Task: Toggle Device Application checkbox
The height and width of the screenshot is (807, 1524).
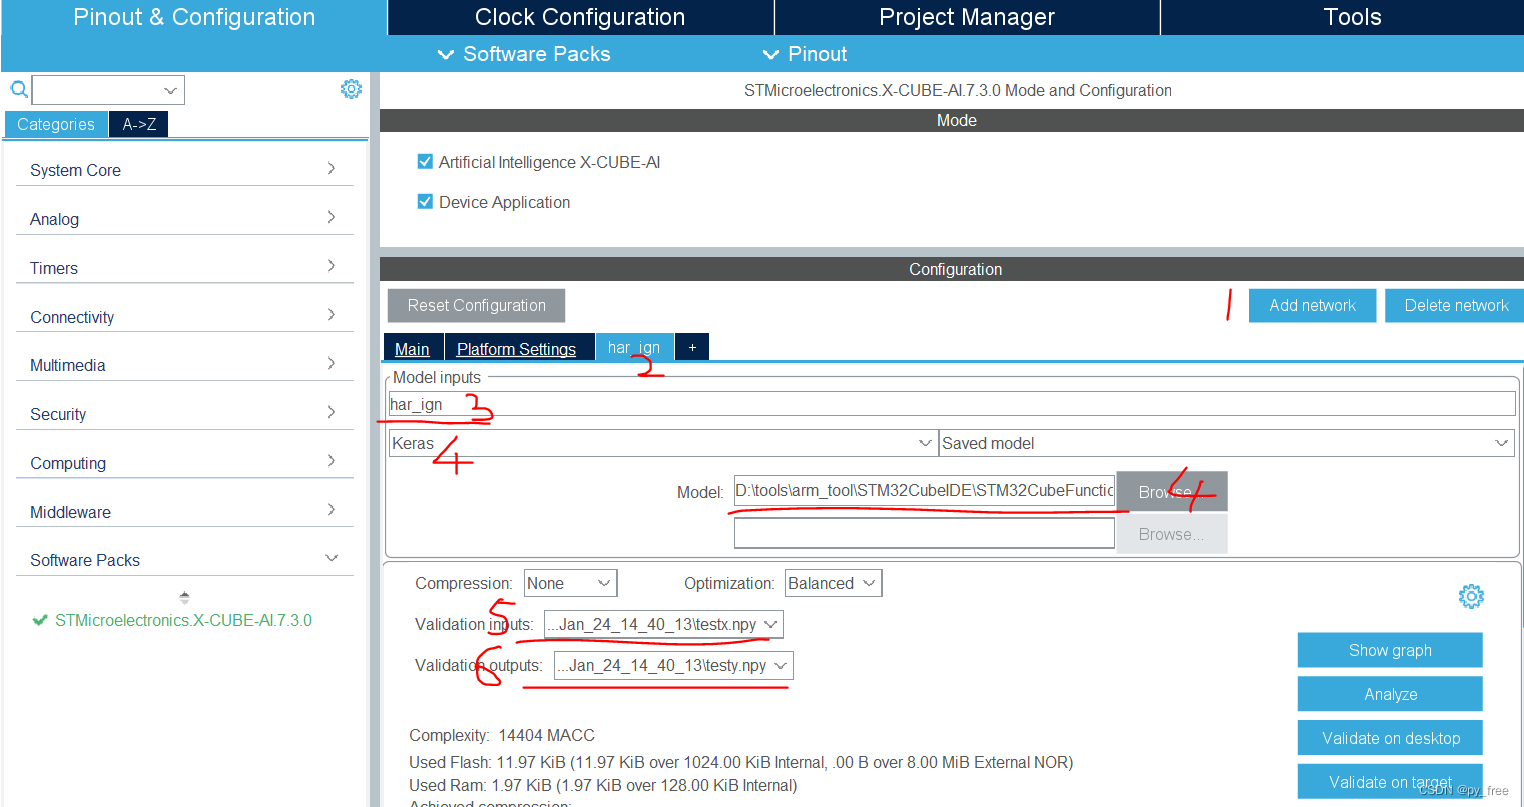Action: coord(425,201)
